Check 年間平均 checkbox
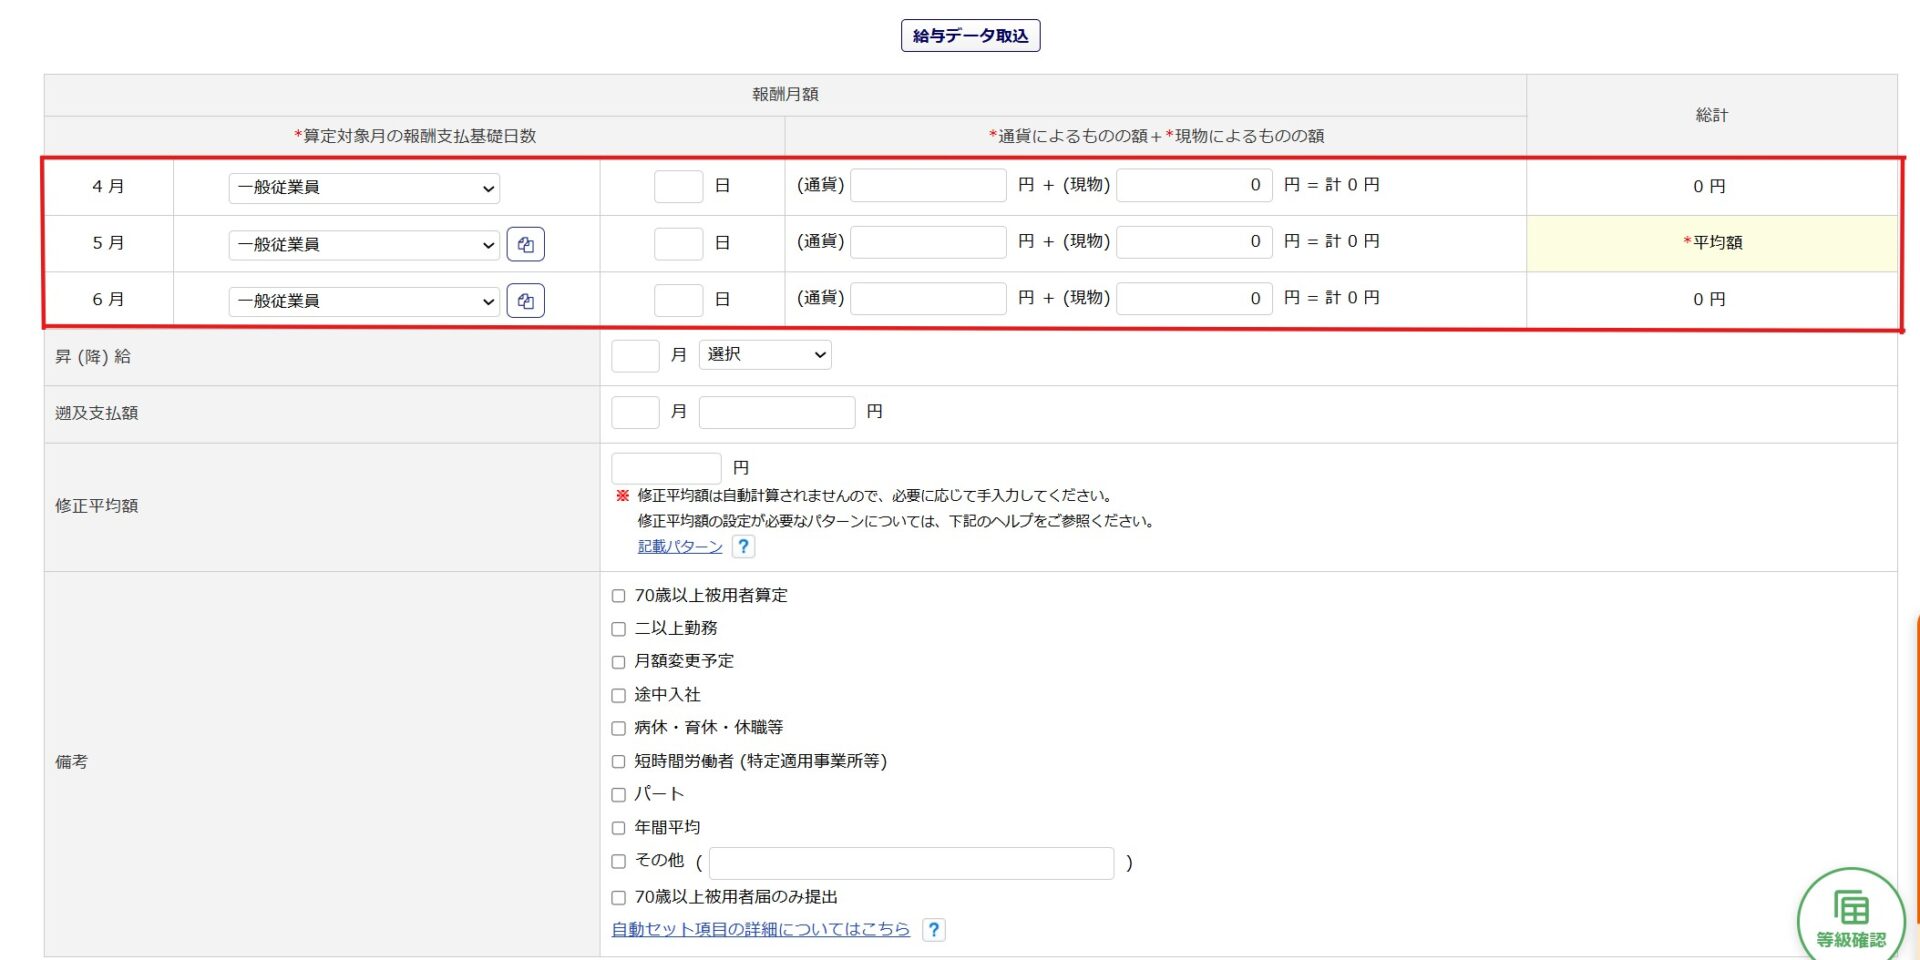This screenshot has height=960, width=1920. (618, 828)
